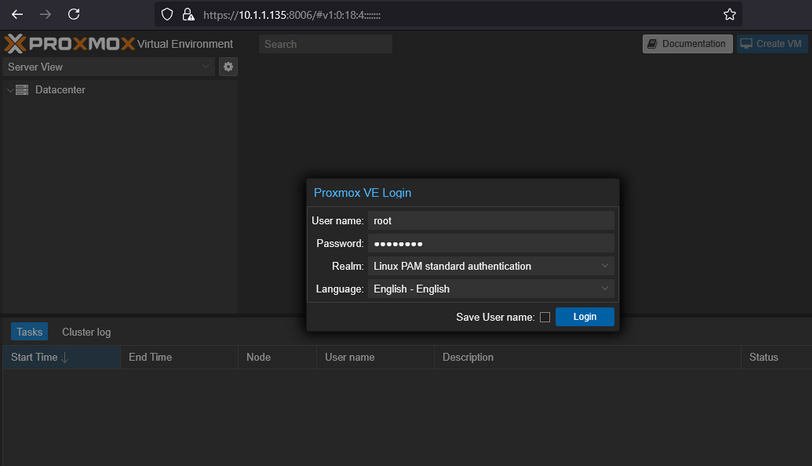Bookmark this page with the star icon
Screen dimensions: 812x466
click(x=730, y=14)
